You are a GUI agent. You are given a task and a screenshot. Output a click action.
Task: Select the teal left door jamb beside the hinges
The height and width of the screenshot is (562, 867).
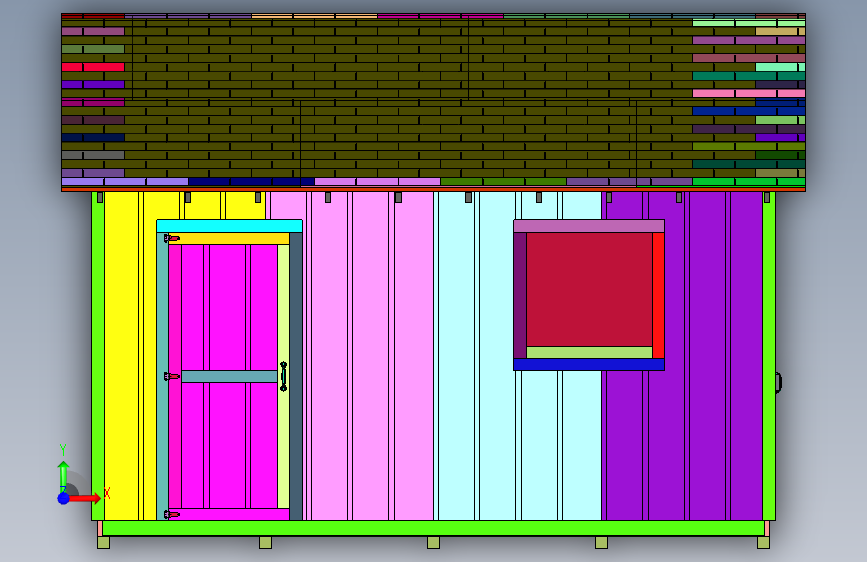163,376
